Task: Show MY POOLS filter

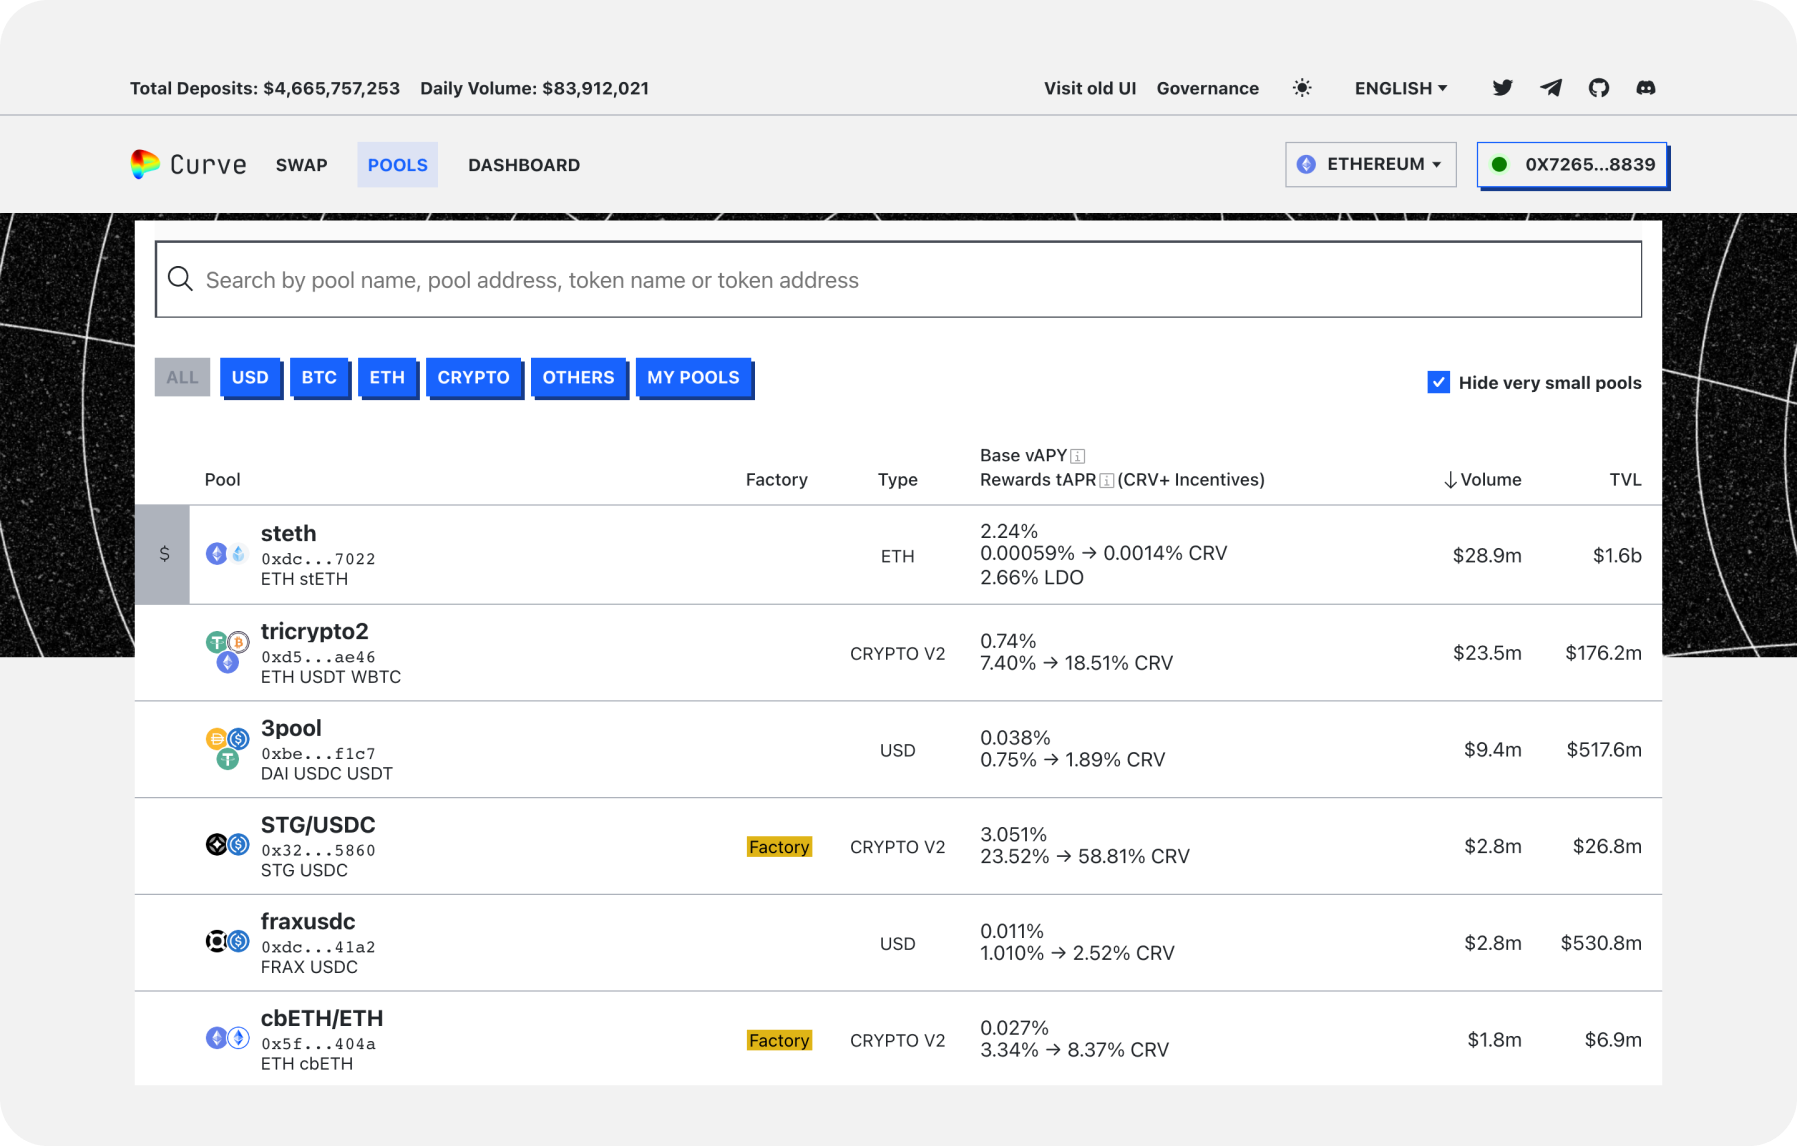Action: pos(693,377)
